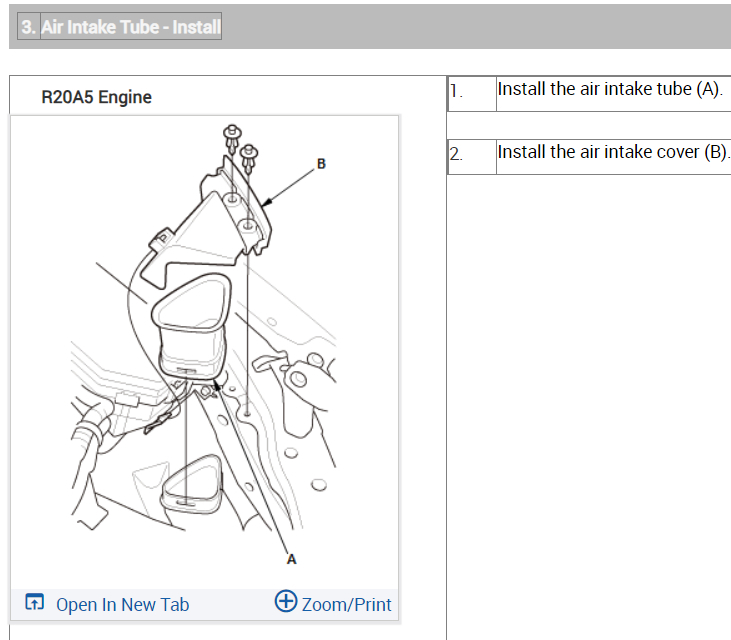This screenshot has height=640, width=731.
Task: Click label A on the diagram
Action: (x=291, y=559)
